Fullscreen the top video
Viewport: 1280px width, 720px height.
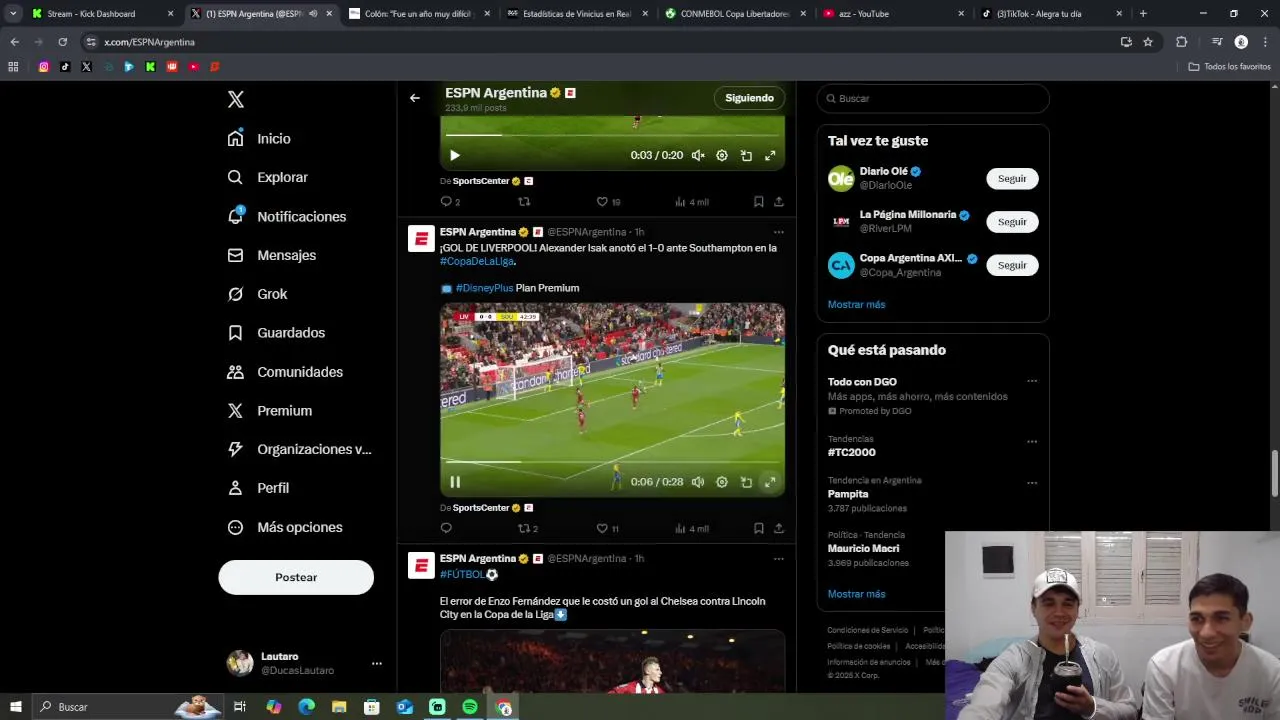pyautogui.click(x=770, y=155)
